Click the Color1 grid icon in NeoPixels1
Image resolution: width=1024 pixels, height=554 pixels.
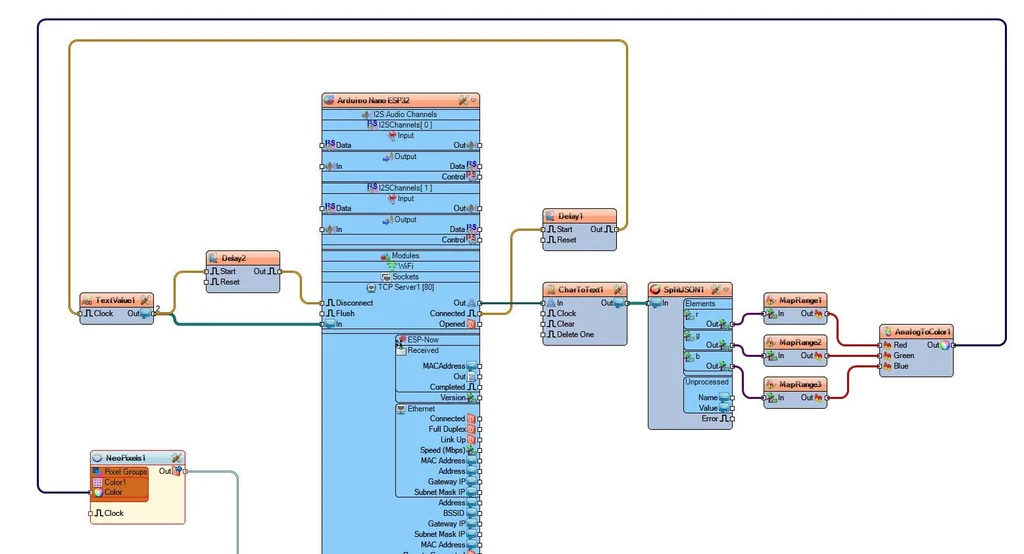97,482
